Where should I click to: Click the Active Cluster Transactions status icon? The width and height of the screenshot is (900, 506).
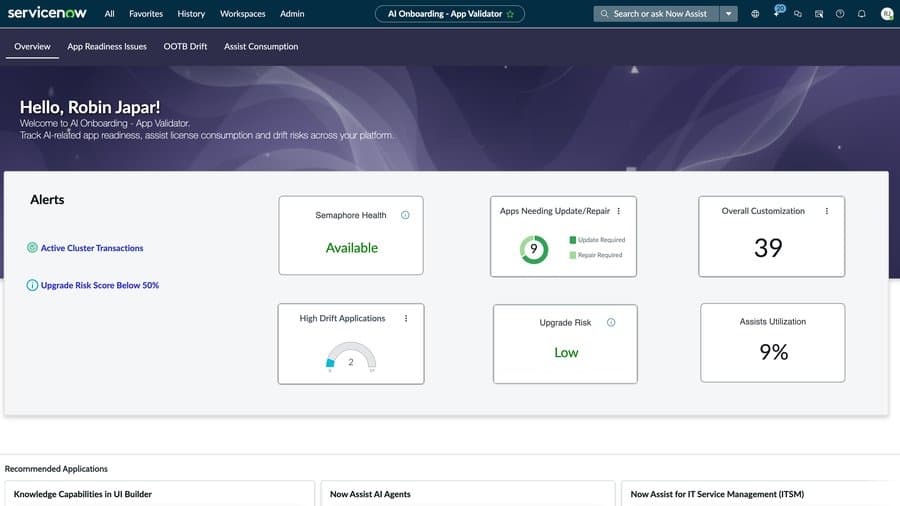pos(32,248)
